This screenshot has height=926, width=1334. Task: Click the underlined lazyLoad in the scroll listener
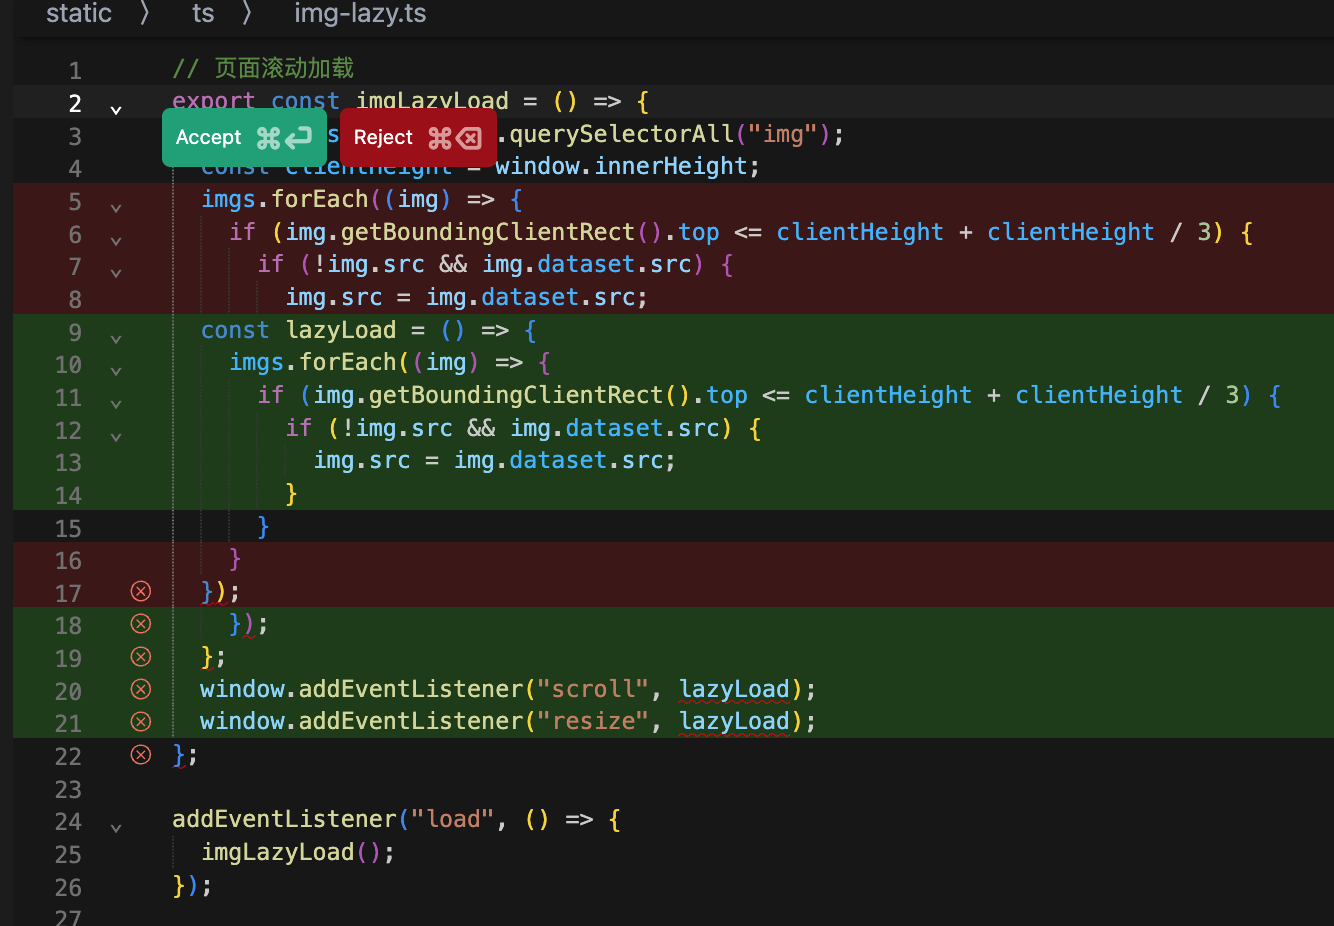pos(734,689)
